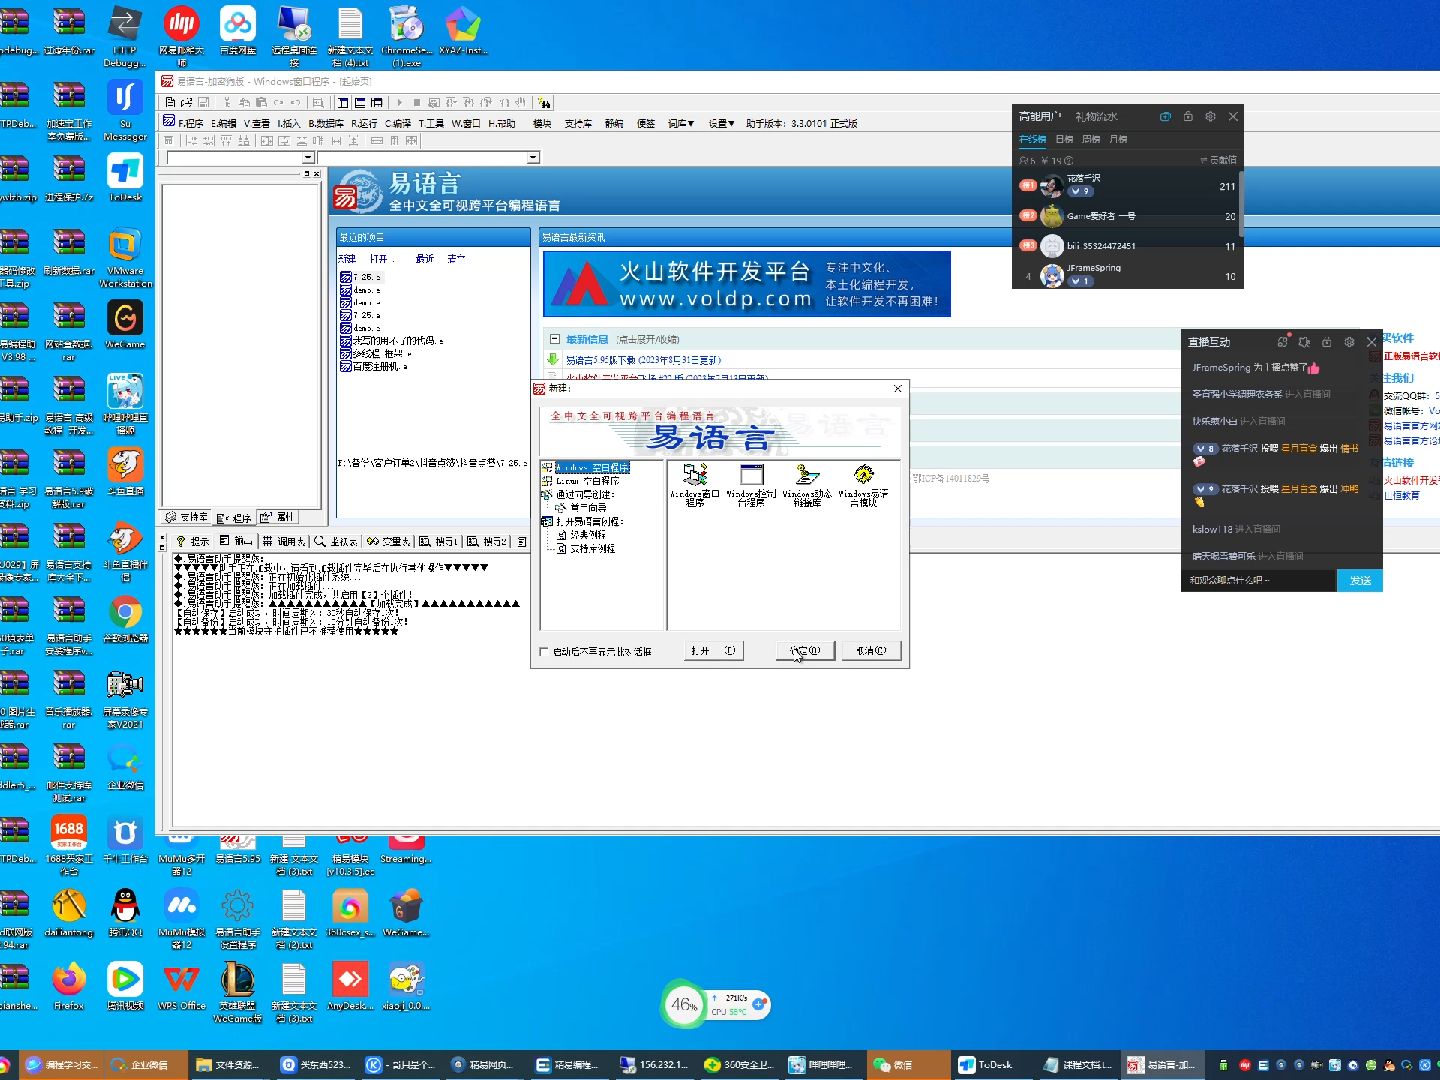The height and width of the screenshot is (1080, 1440).
Task: Click 打开 button in new dialog
Action: click(x=713, y=650)
